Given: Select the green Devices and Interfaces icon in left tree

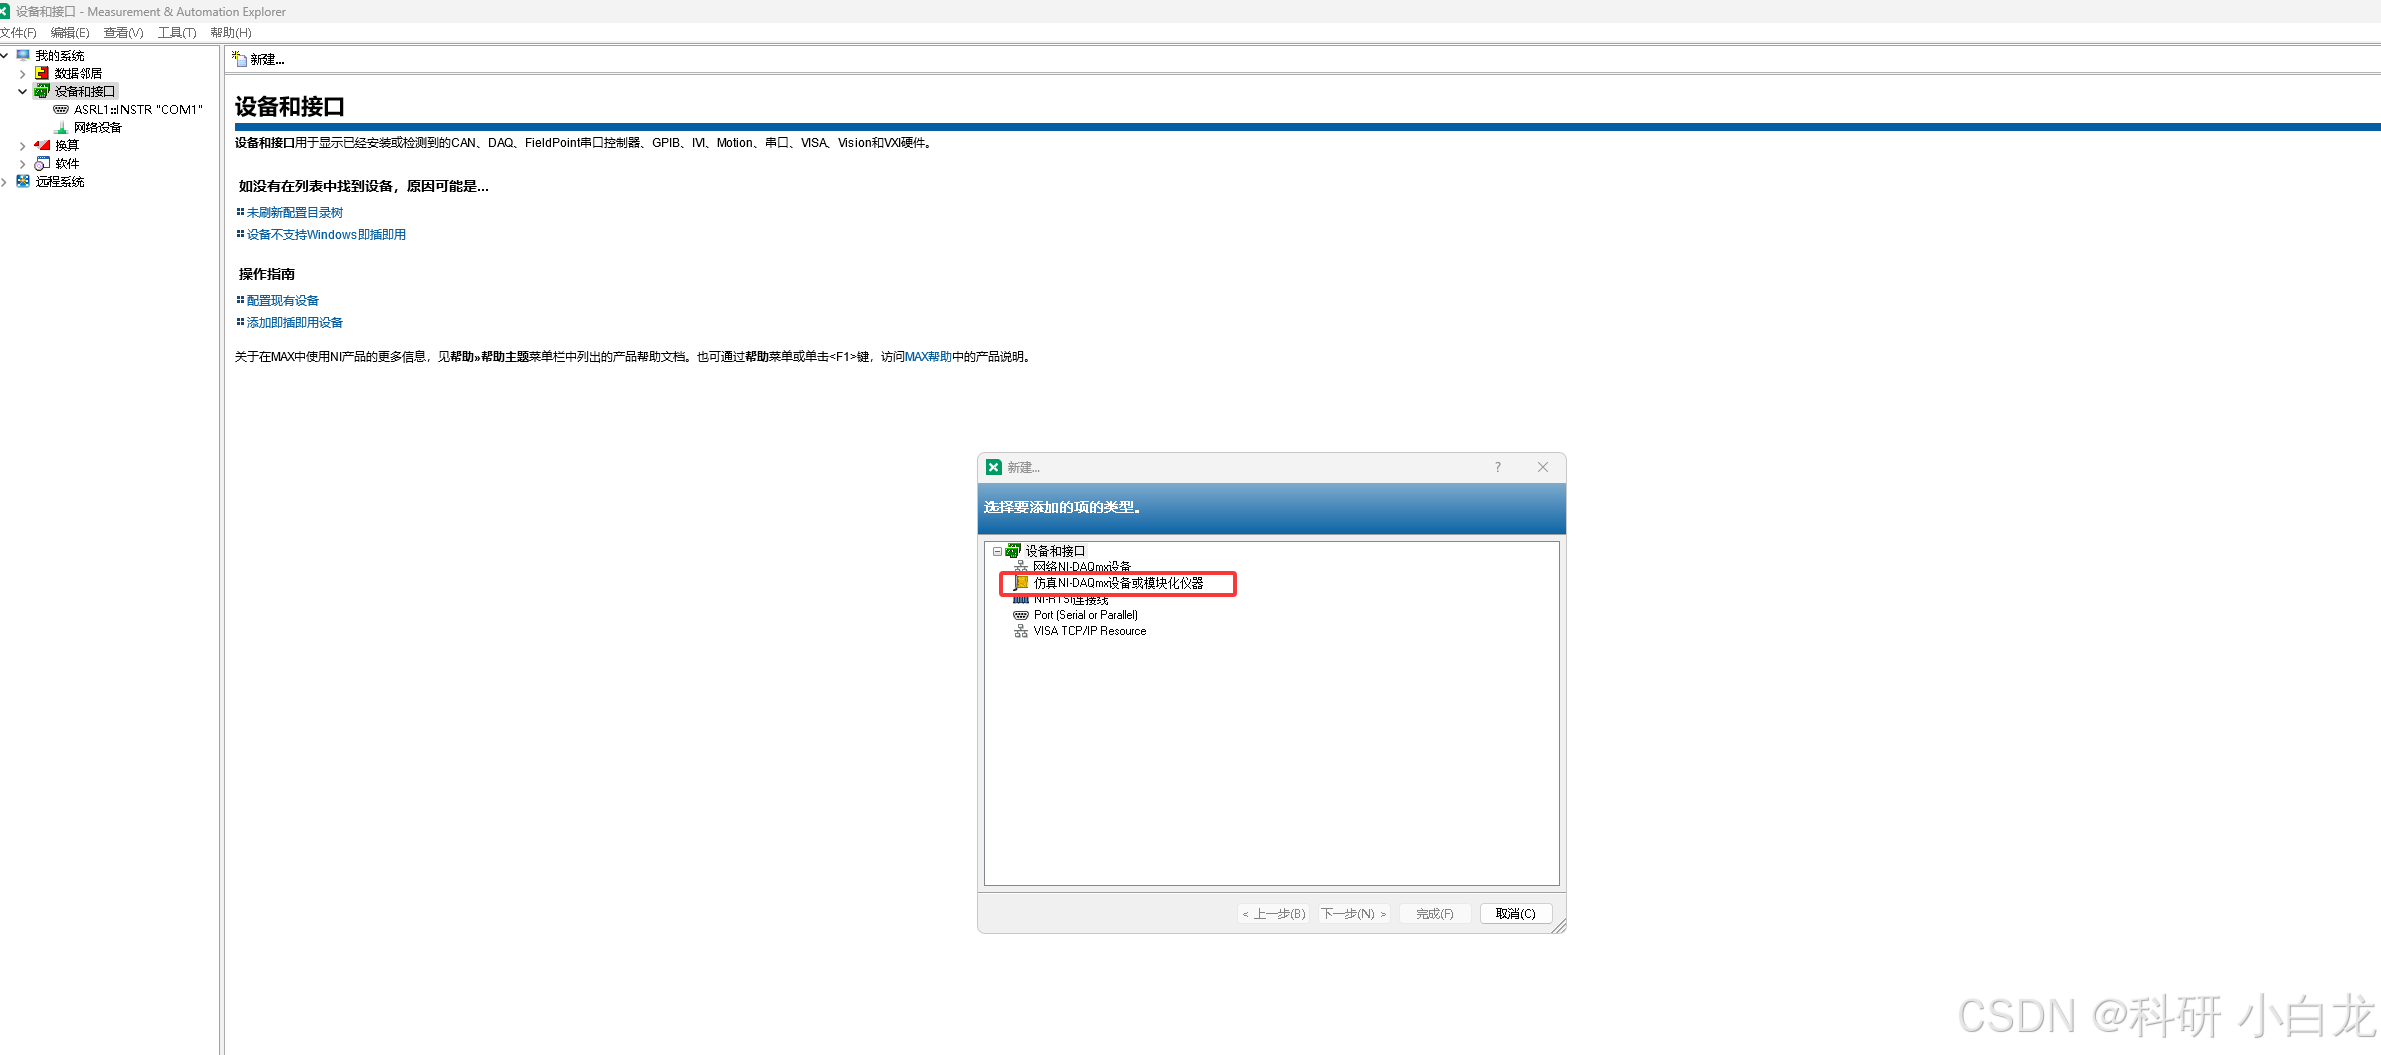Looking at the screenshot, I should pos(42,91).
